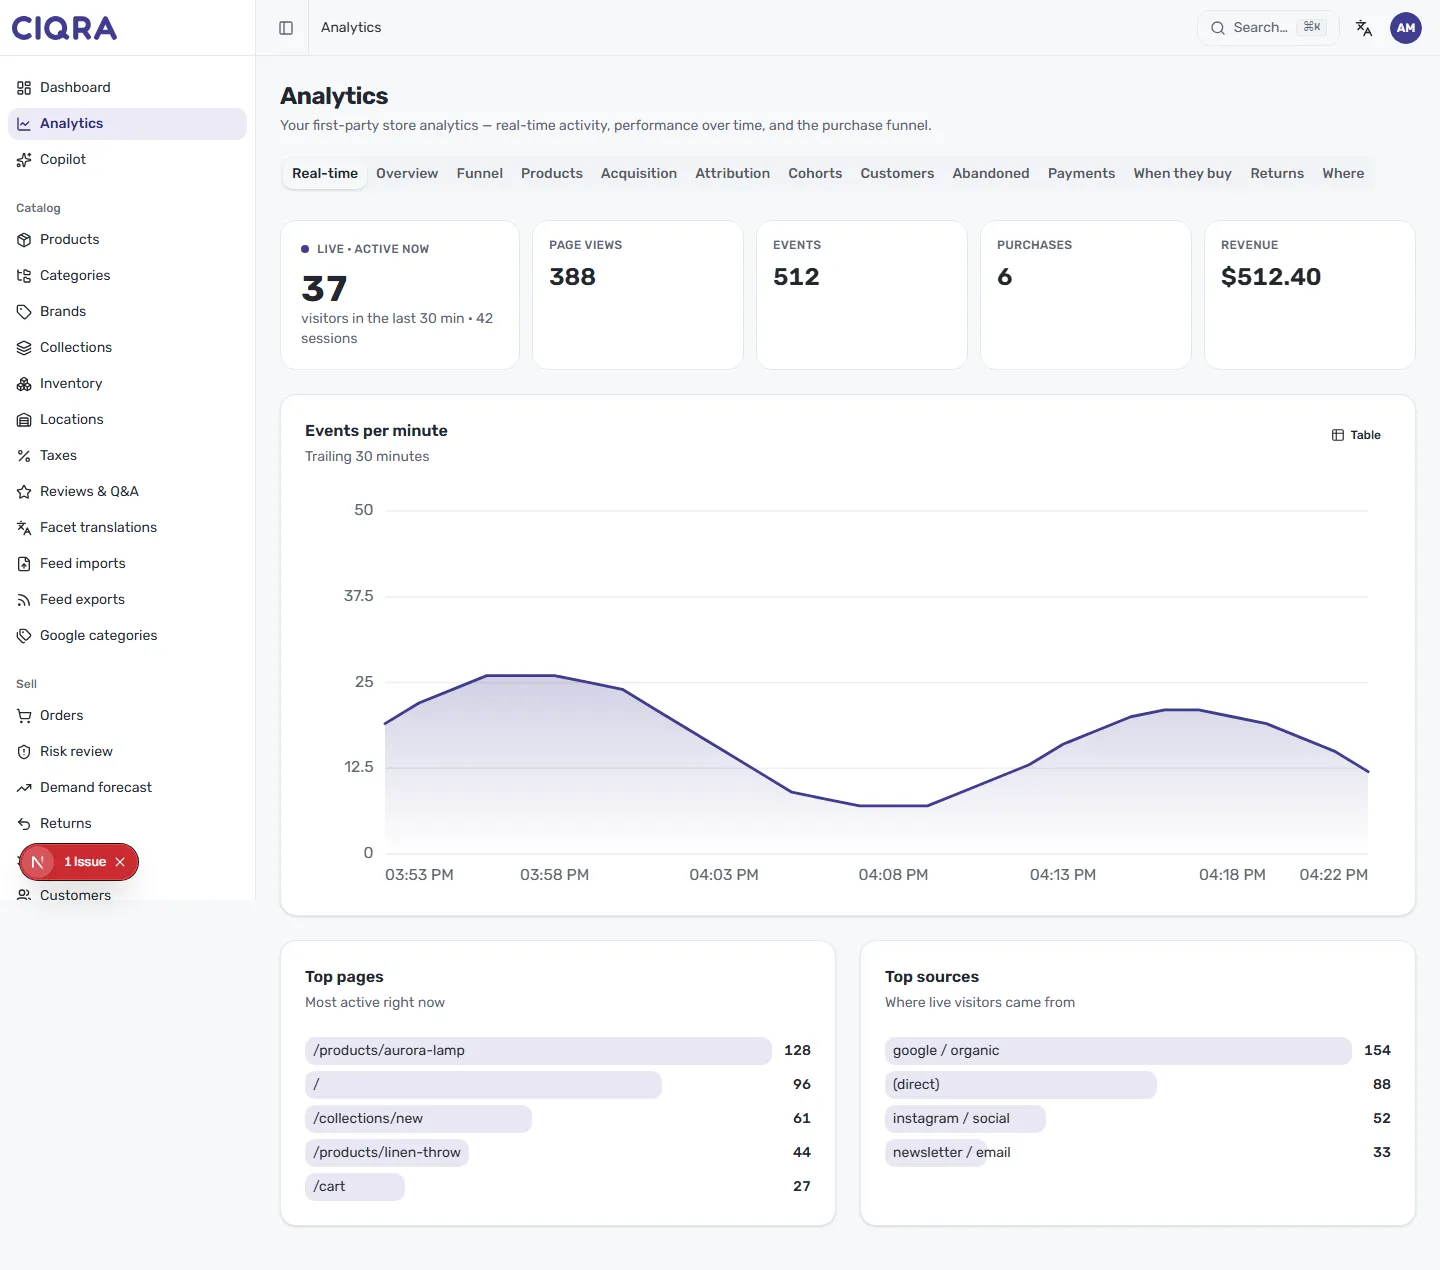Click the CIQRA logo

click(64, 28)
